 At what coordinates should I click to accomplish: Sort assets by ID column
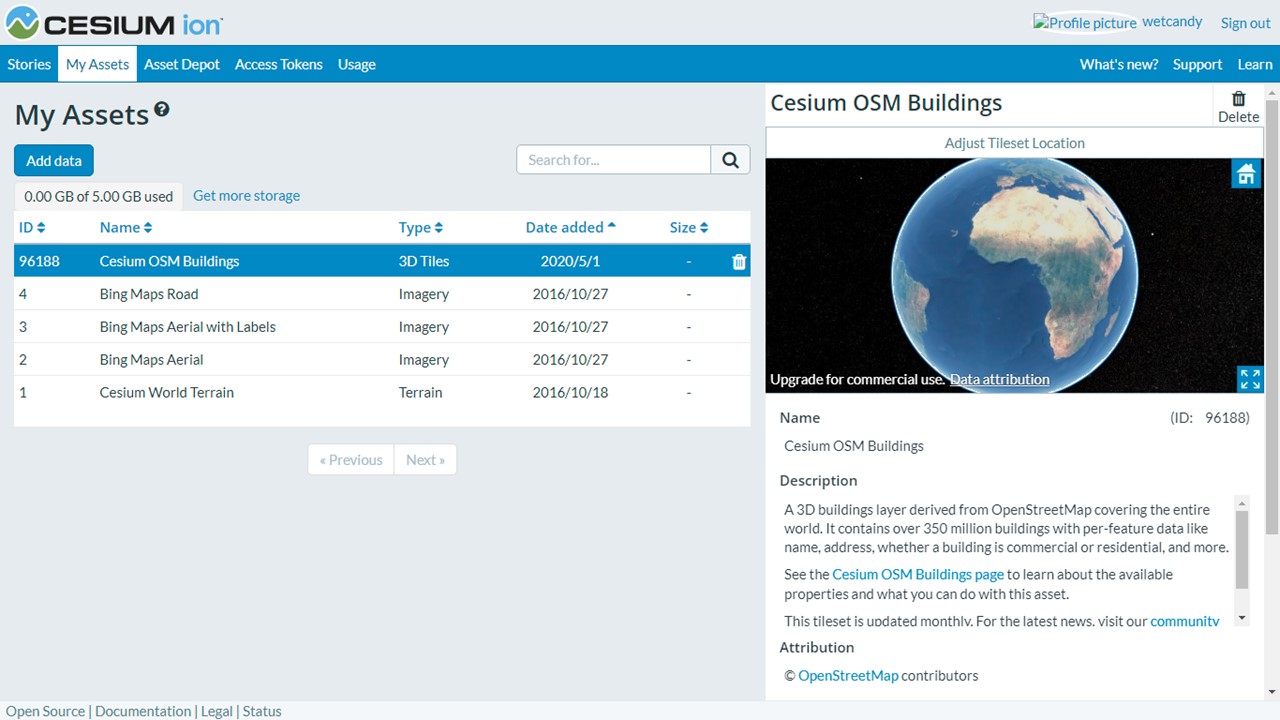(x=32, y=228)
